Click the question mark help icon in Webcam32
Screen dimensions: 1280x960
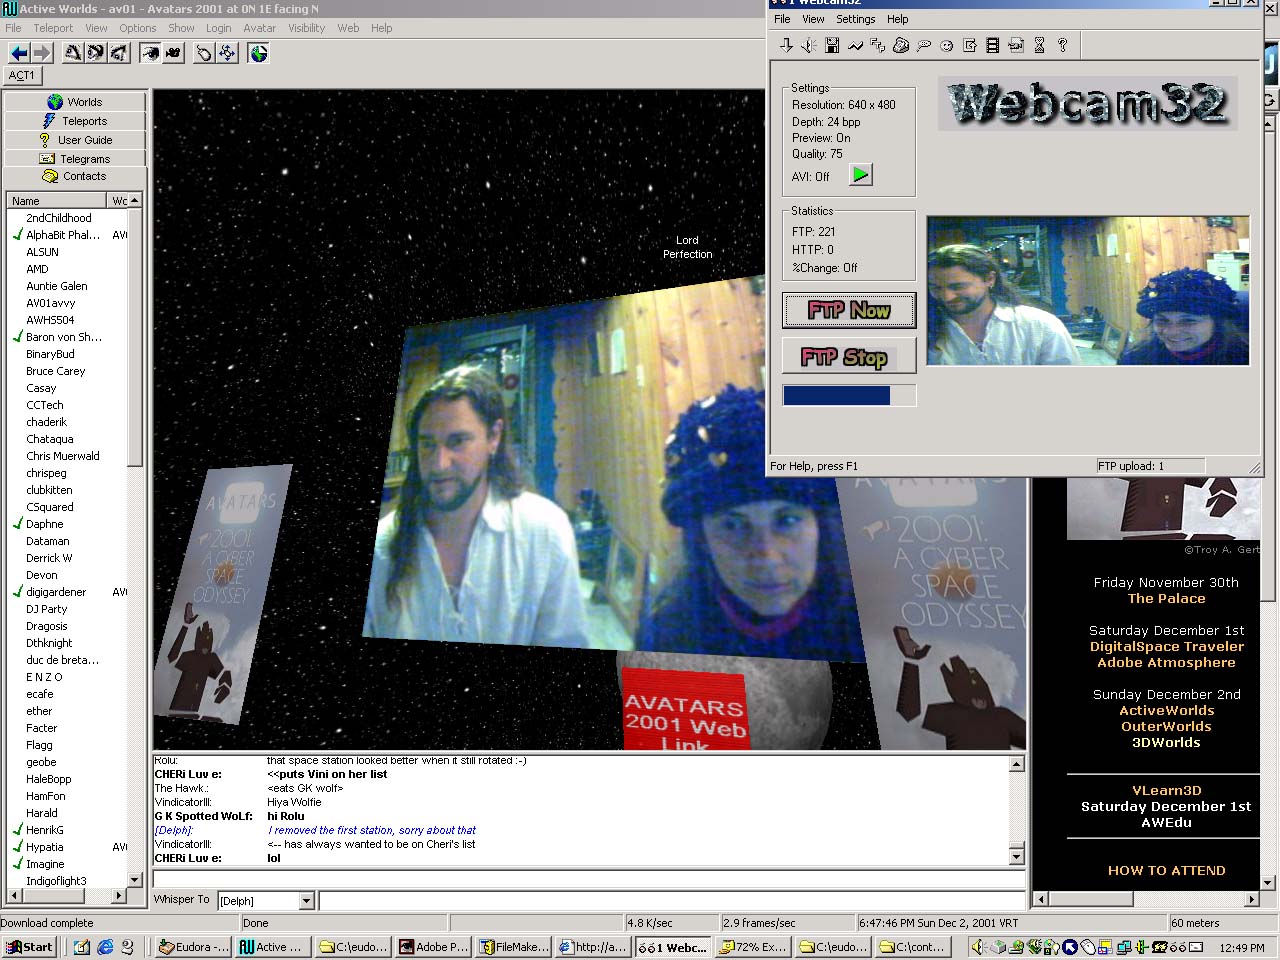pos(1062,45)
